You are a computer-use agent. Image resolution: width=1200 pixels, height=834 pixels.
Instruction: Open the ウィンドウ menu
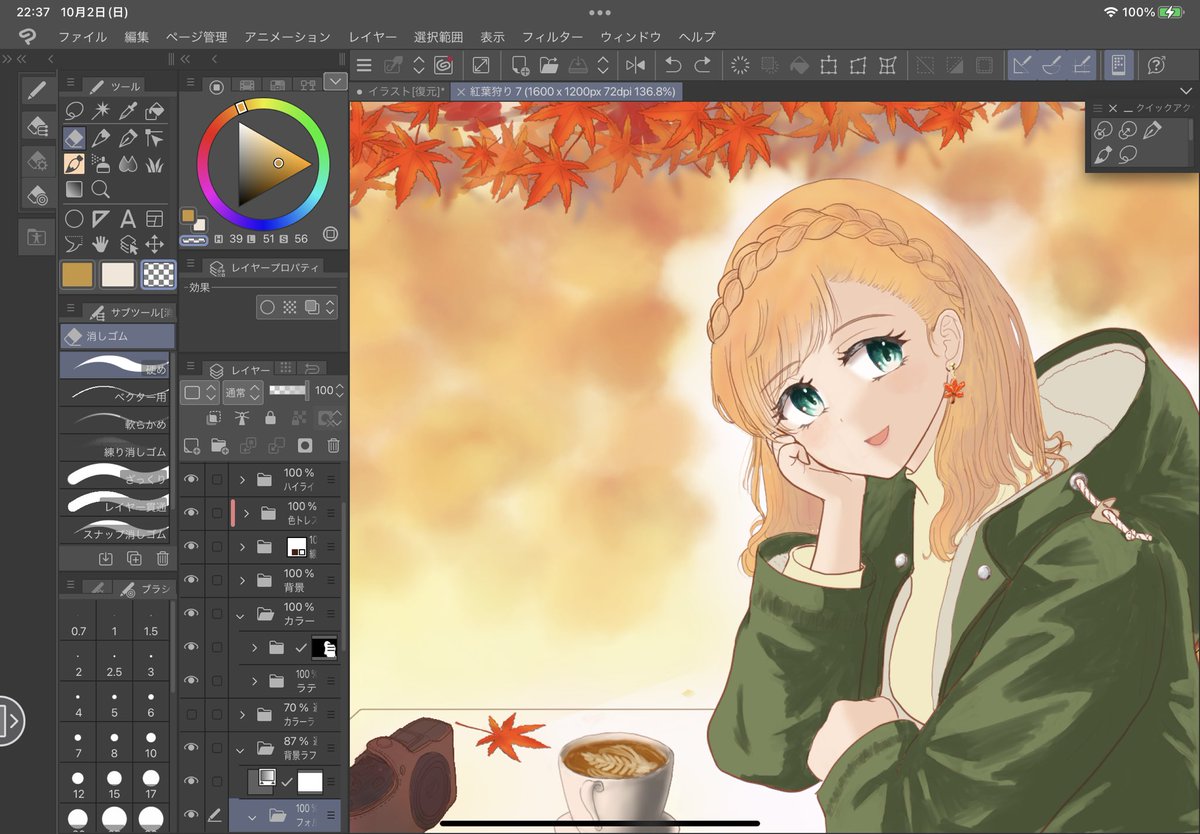point(630,37)
